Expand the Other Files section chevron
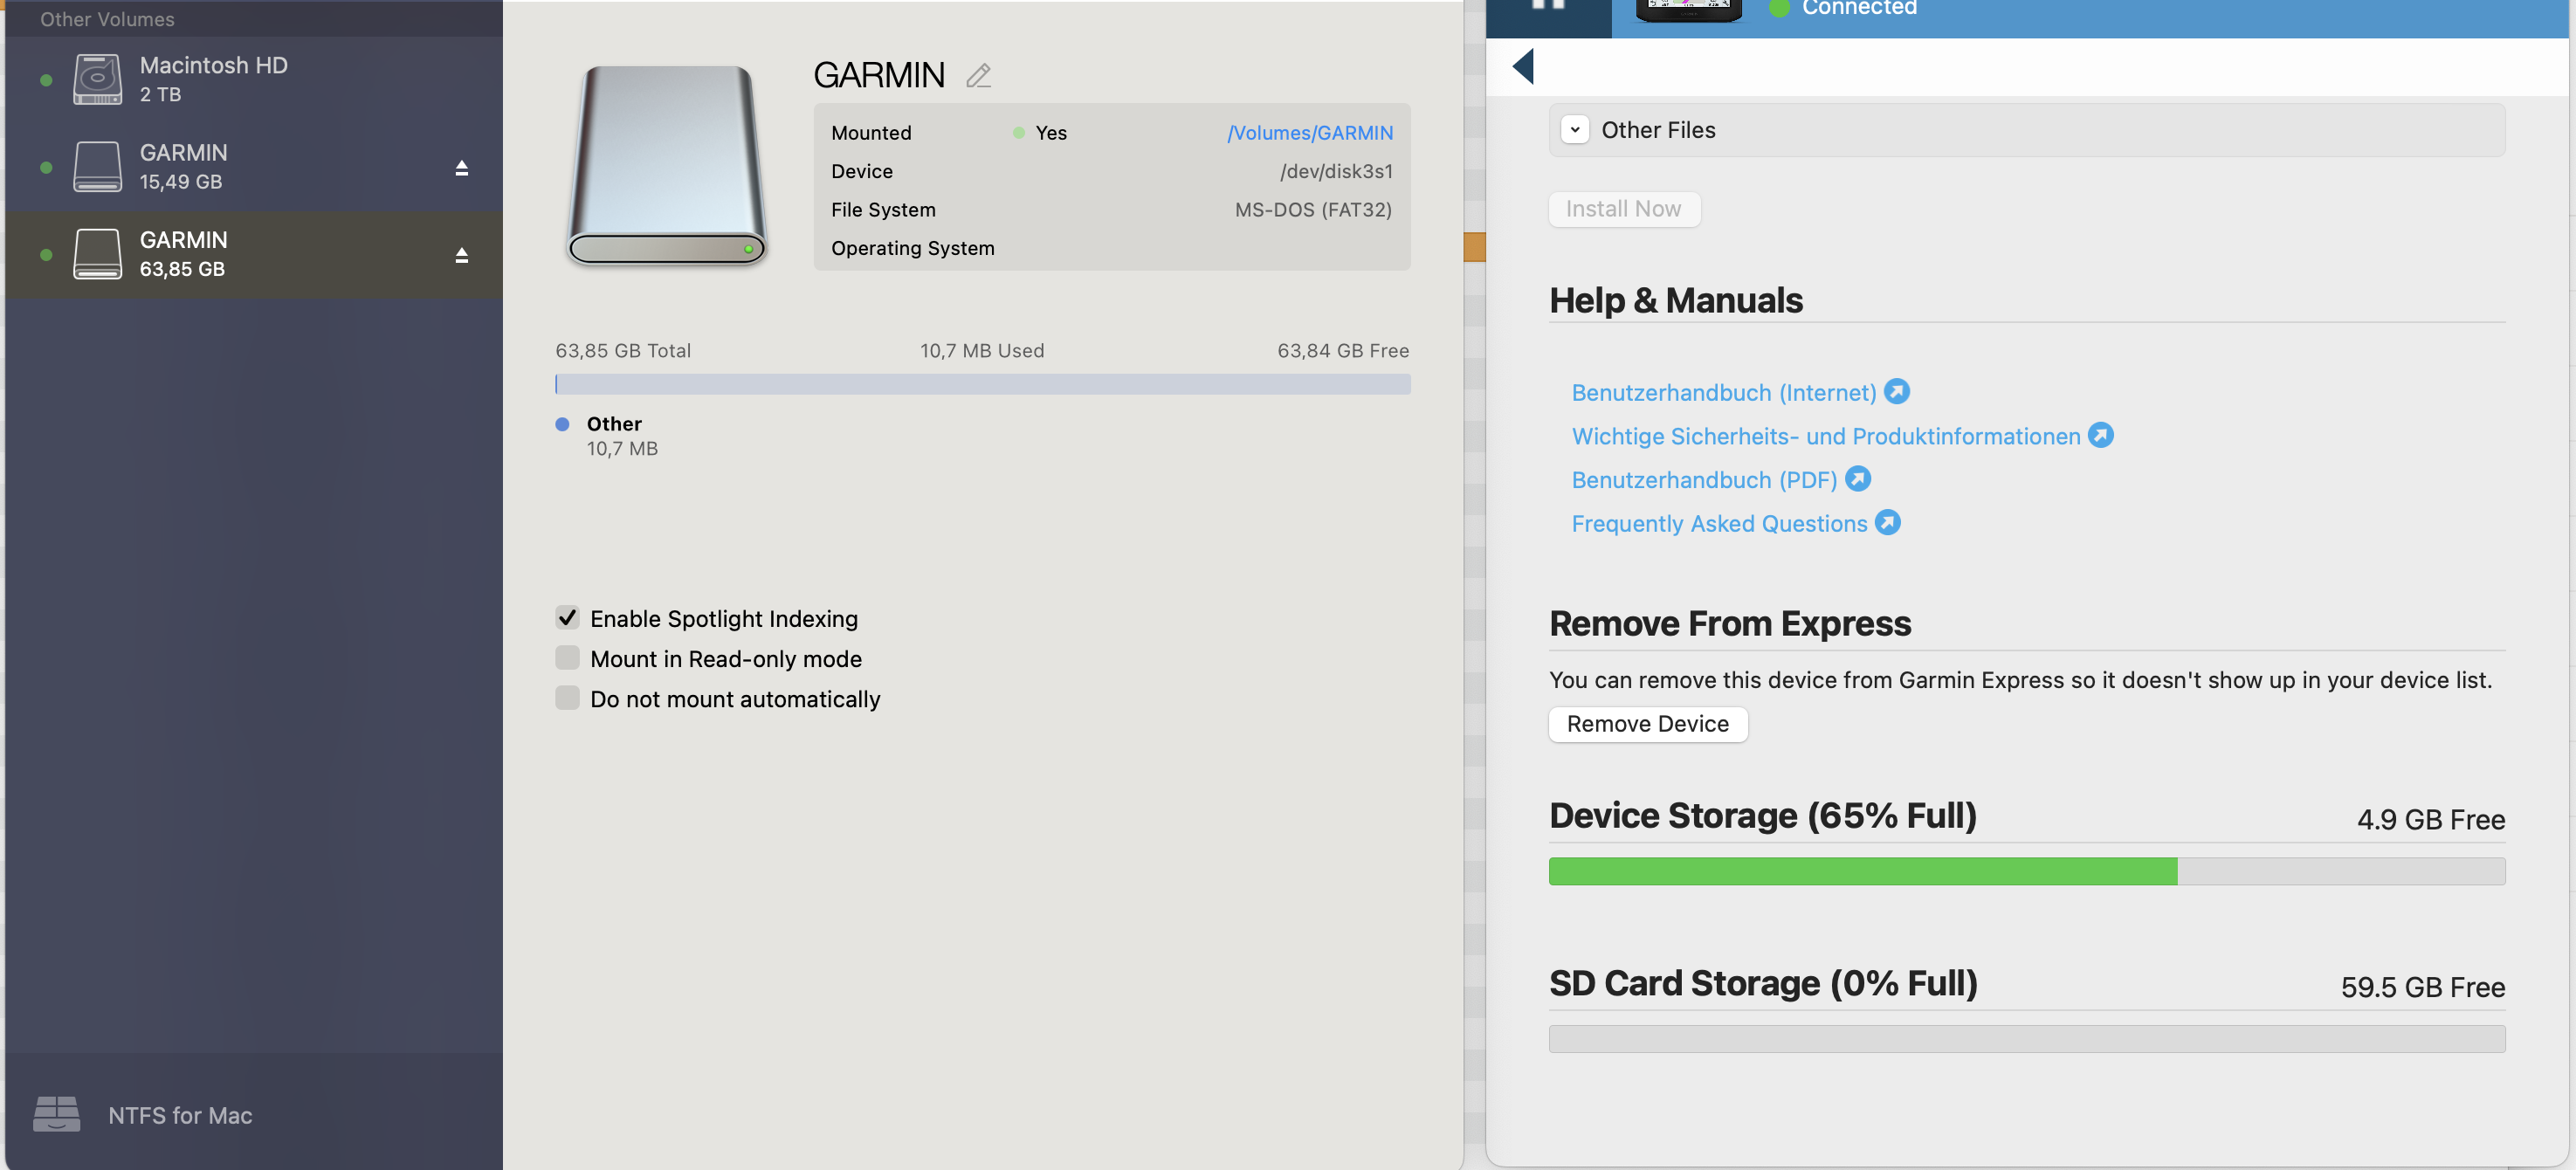The width and height of the screenshot is (2576, 1170). click(1575, 130)
